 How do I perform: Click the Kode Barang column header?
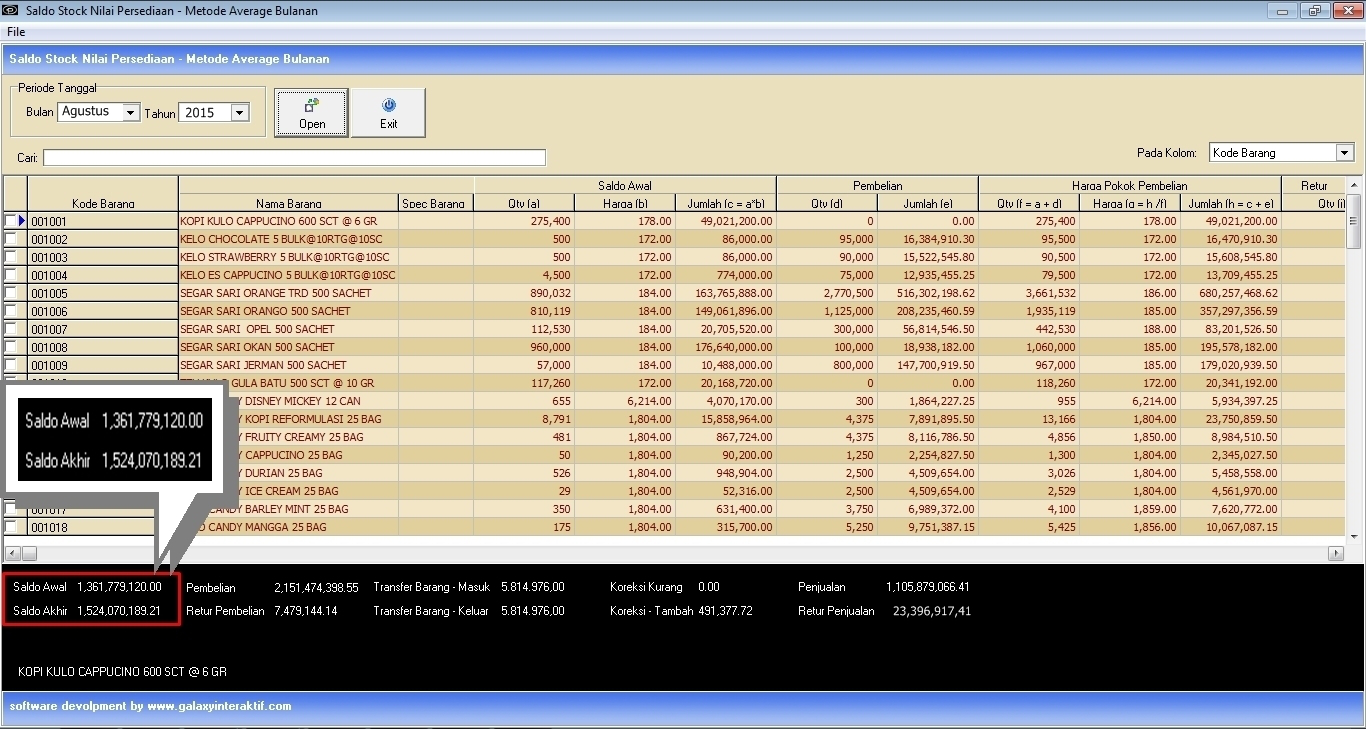click(x=103, y=203)
